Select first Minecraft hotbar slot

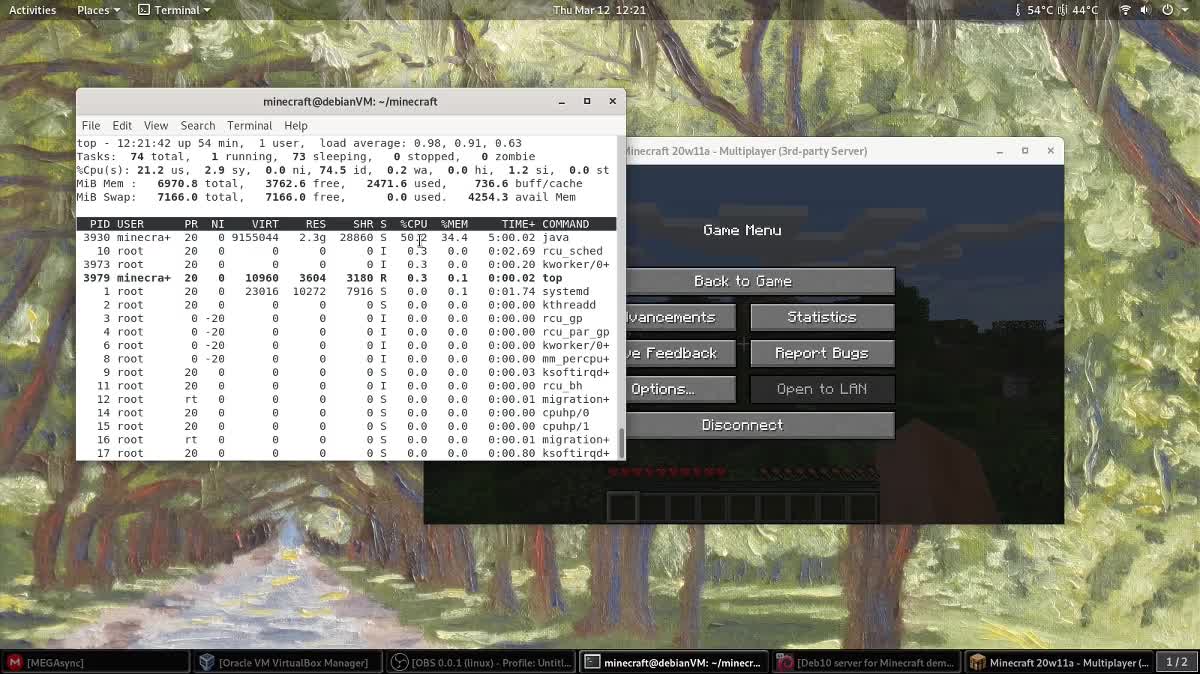[622, 507]
